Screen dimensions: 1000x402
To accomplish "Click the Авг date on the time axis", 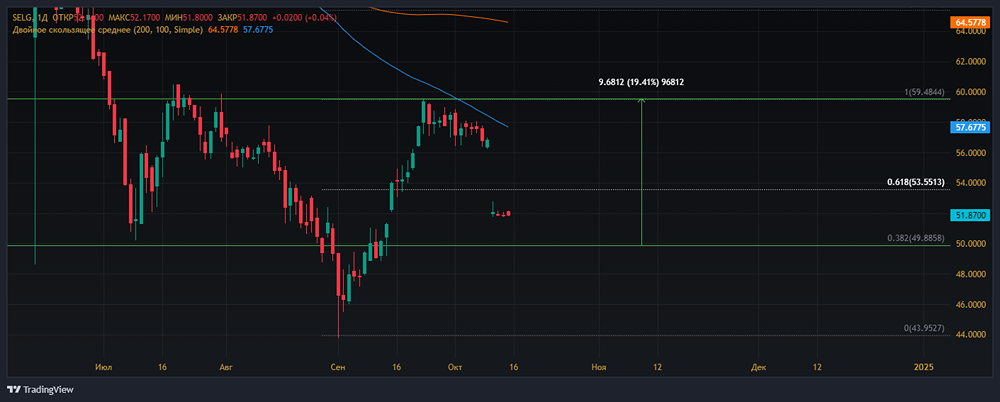I will pos(225,368).
